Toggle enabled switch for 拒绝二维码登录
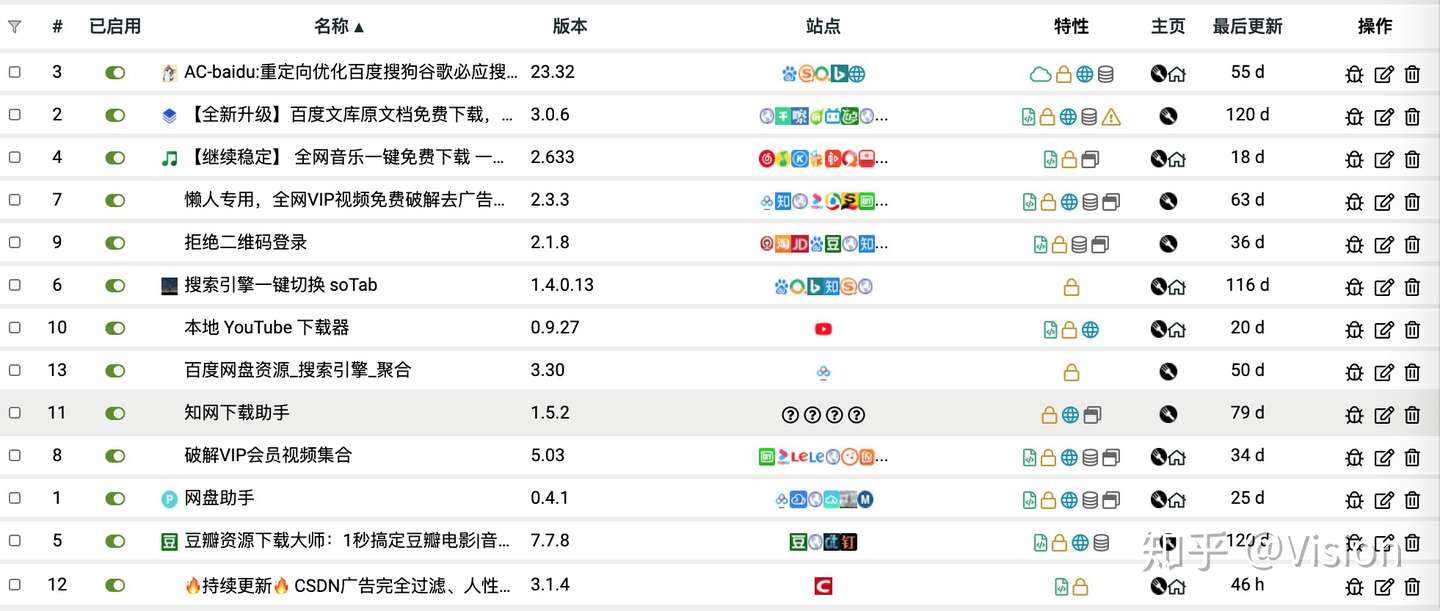Screen dimensions: 1440x611 115,243
